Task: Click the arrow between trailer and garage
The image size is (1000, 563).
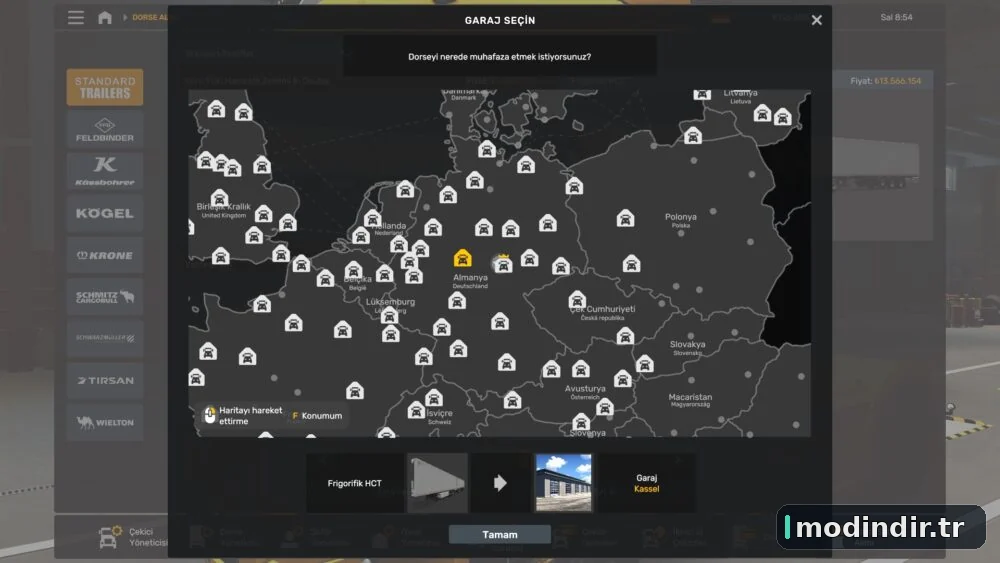Action: [x=500, y=483]
